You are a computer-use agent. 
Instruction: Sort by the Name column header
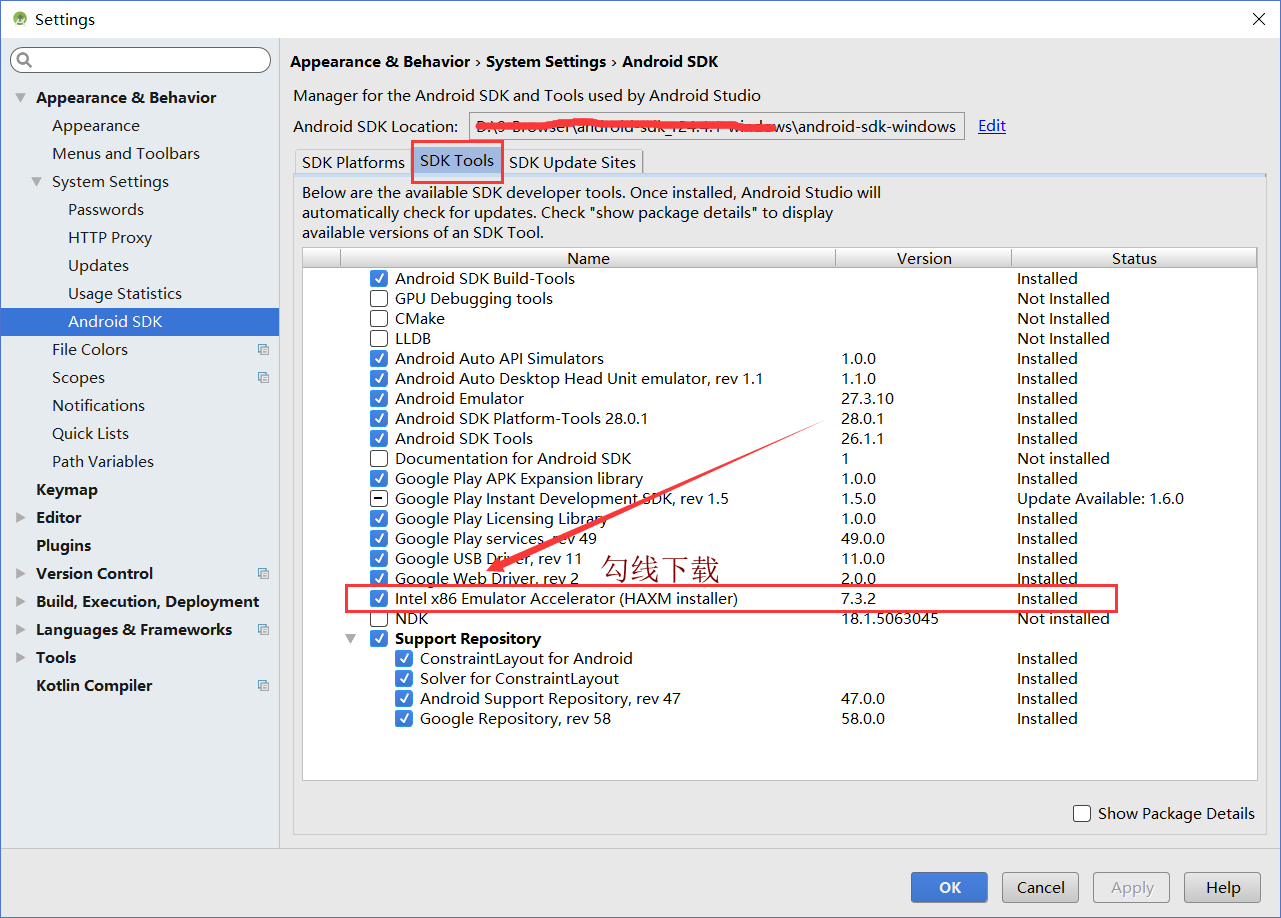coord(588,258)
